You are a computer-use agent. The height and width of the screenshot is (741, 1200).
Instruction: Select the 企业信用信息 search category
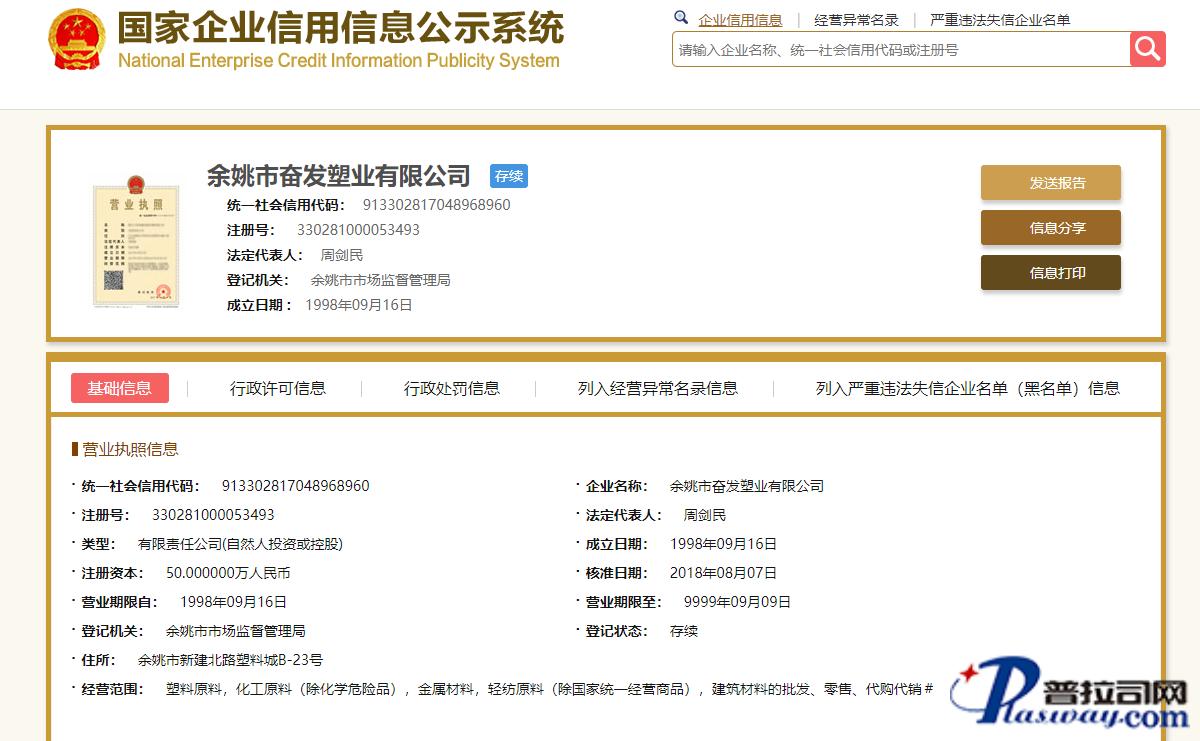pos(740,20)
